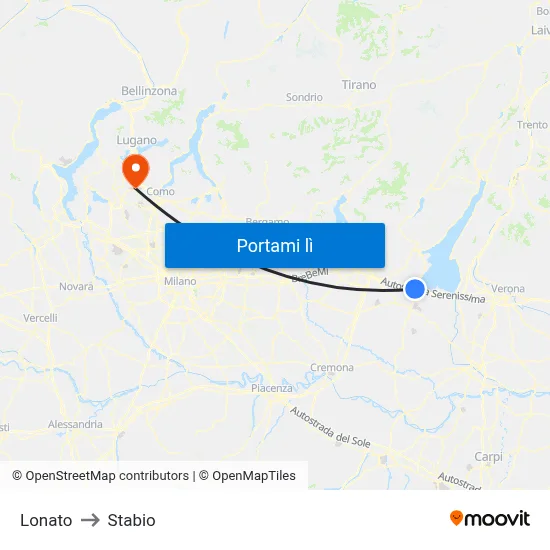Image resolution: width=550 pixels, height=550 pixels.
Task: Click the blue origin dot at Lonato
Action: coord(415,289)
